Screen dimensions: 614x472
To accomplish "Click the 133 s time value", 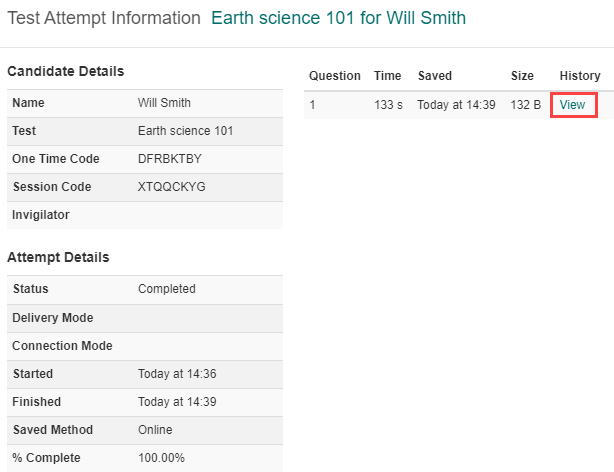I will coord(388,104).
